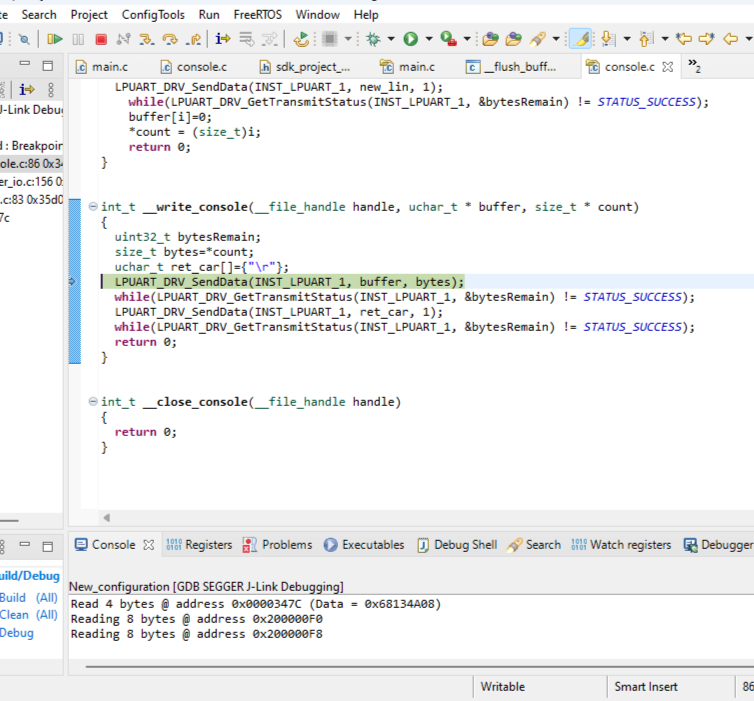Click the Next Edit Location arrow icon
This screenshot has height=701, width=754.
[x=707, y=38]
